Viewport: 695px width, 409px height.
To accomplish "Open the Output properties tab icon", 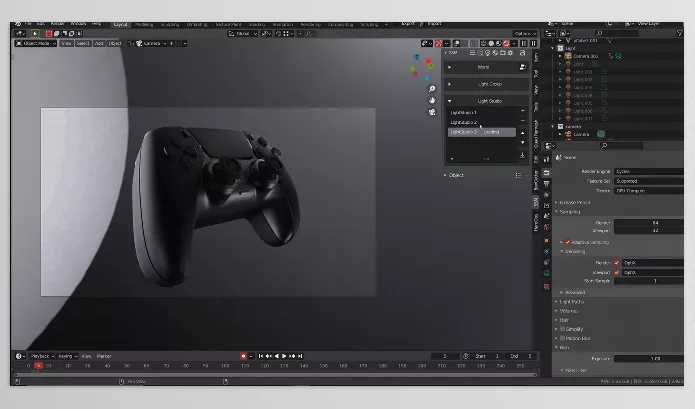I will point(547,183).
